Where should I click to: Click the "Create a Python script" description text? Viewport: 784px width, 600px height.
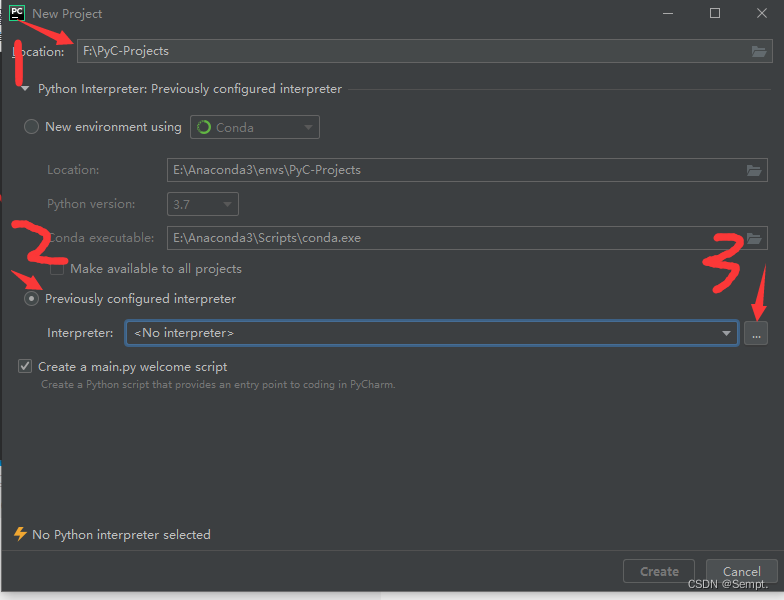click(218, 384)
